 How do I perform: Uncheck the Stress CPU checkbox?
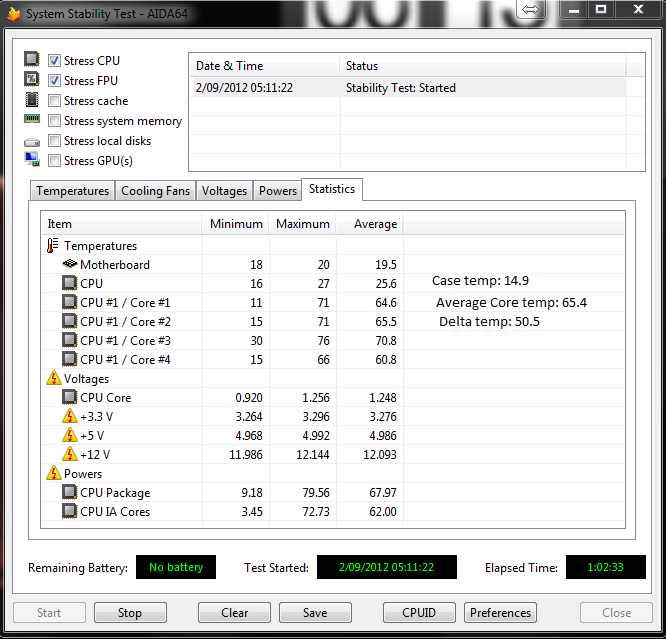point(54,60)
